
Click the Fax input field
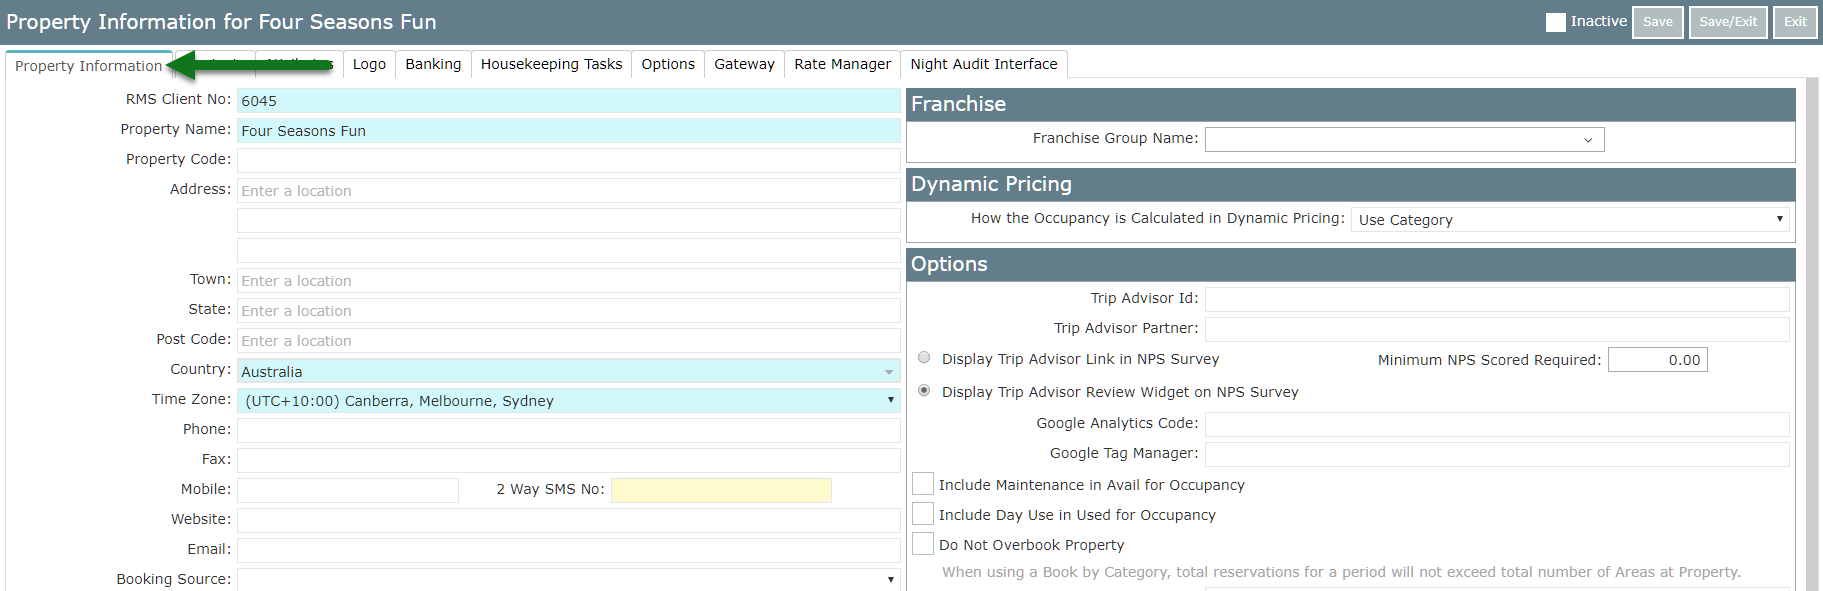click(568, 460)
